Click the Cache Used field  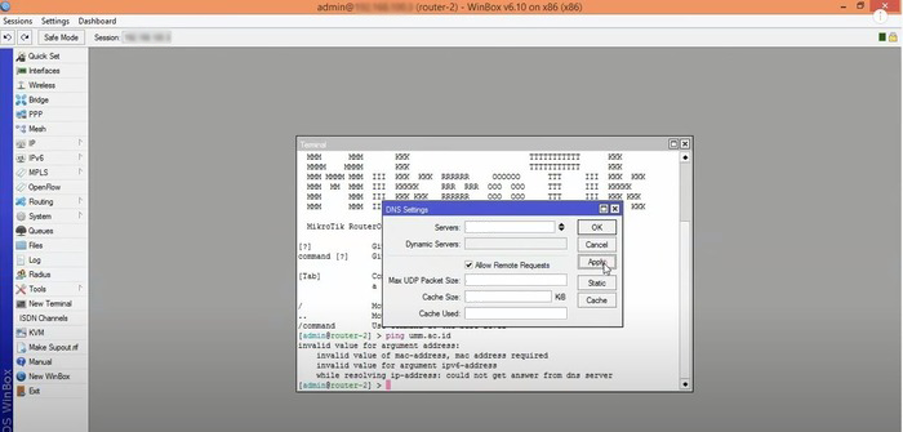pos(516,314)
